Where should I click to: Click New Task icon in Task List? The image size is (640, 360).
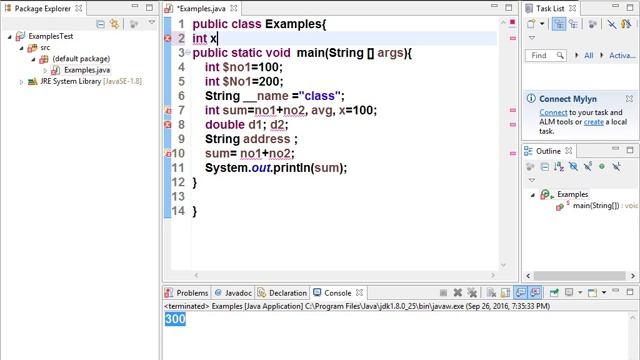[x=531, y=24]
